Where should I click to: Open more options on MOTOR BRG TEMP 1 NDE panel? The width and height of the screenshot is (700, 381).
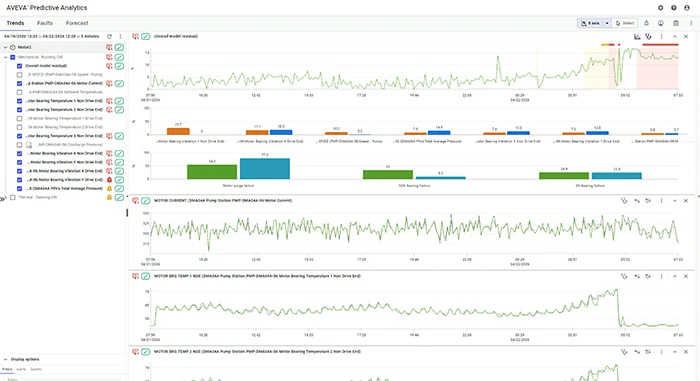point(662,276)
